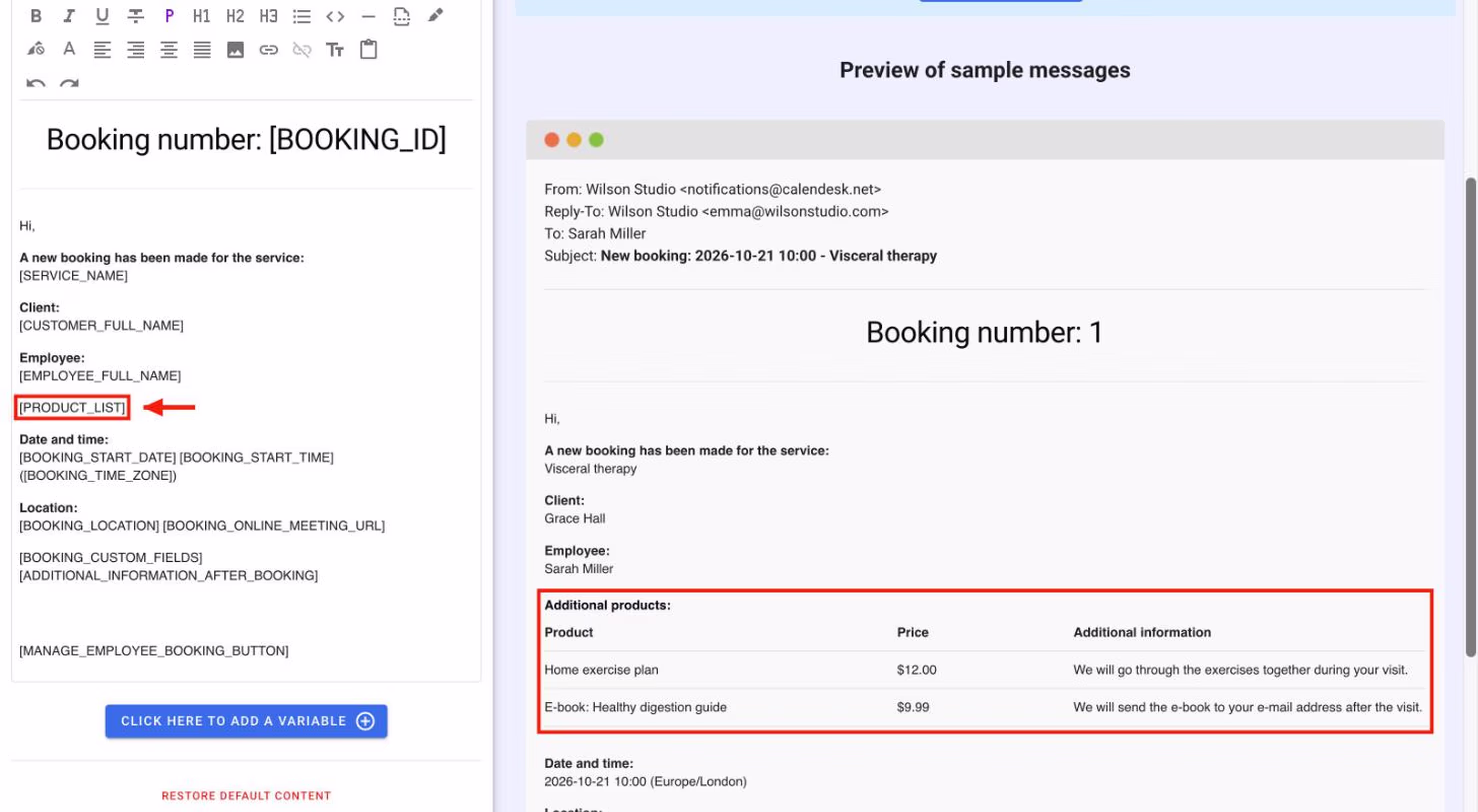1478x812 pixels.
Task: Redo the last edit
Action: point(69,82)
